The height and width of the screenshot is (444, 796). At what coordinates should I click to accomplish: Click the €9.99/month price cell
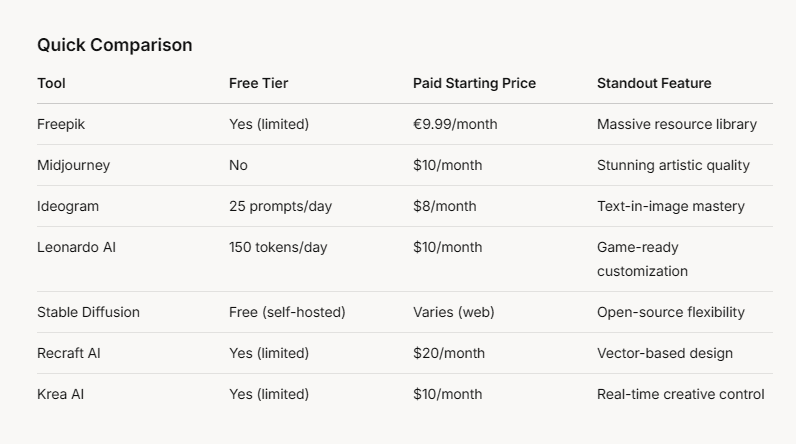(x=455, y=124)
